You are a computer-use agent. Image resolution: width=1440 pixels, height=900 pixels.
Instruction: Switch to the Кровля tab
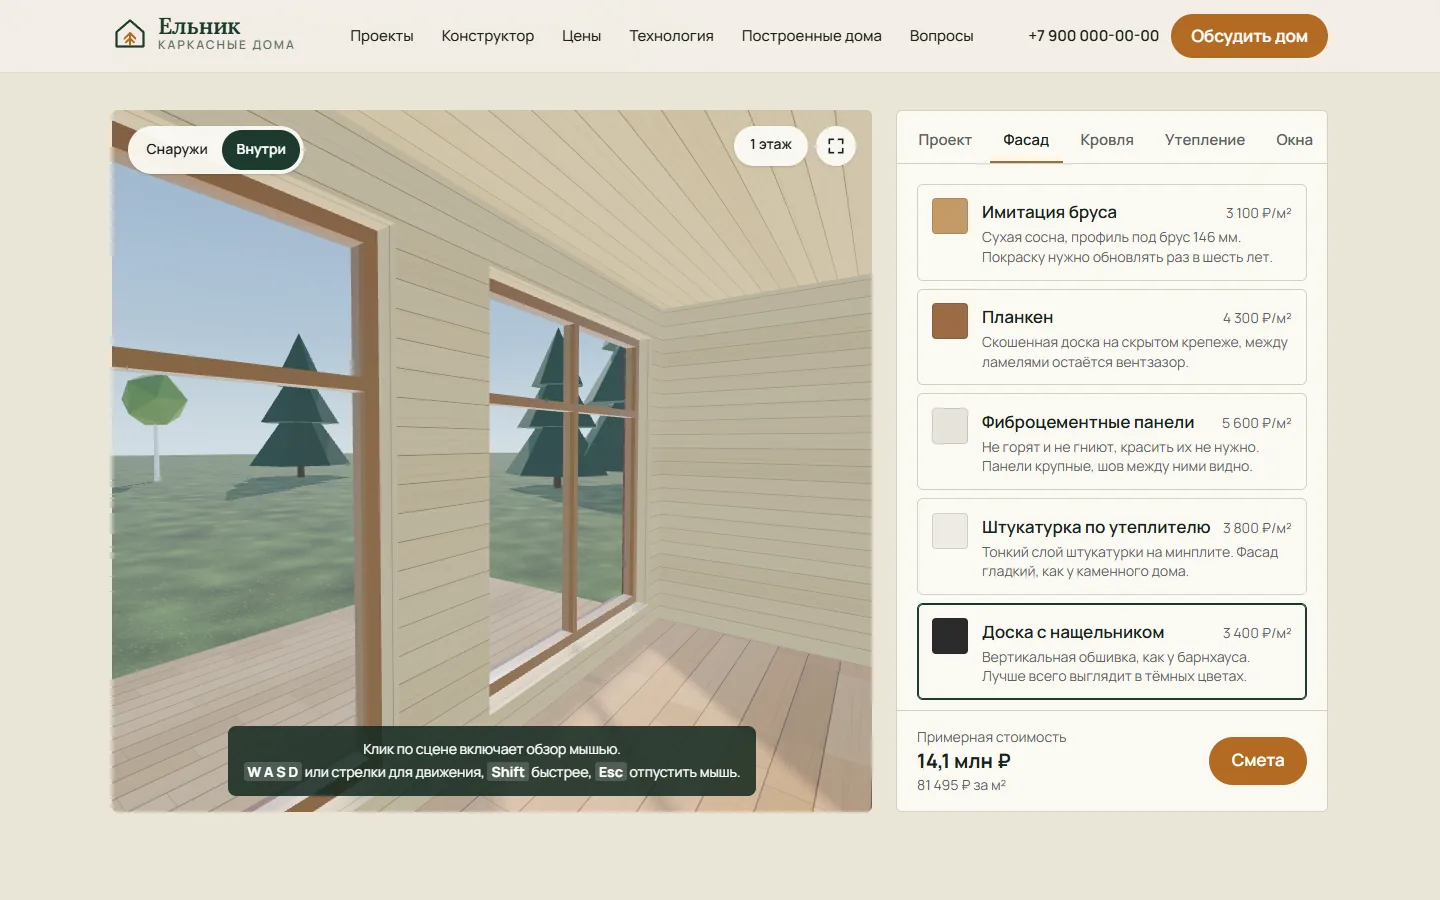click(1107, 140)
